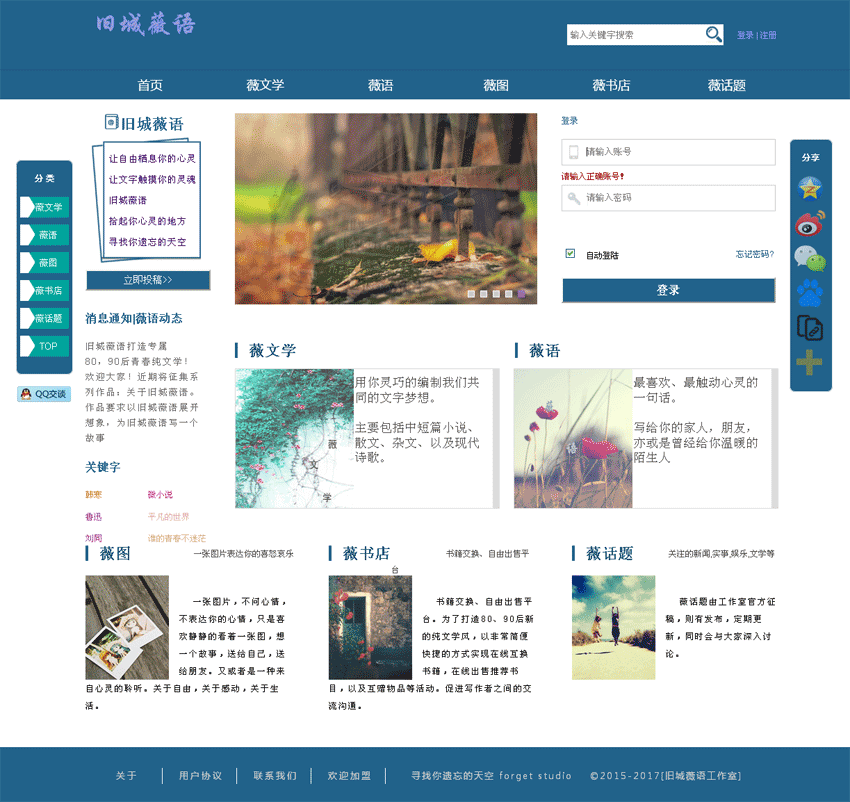Click the 鲁迅 keyword
Screen dimensions: 850x802
[93, 517]
